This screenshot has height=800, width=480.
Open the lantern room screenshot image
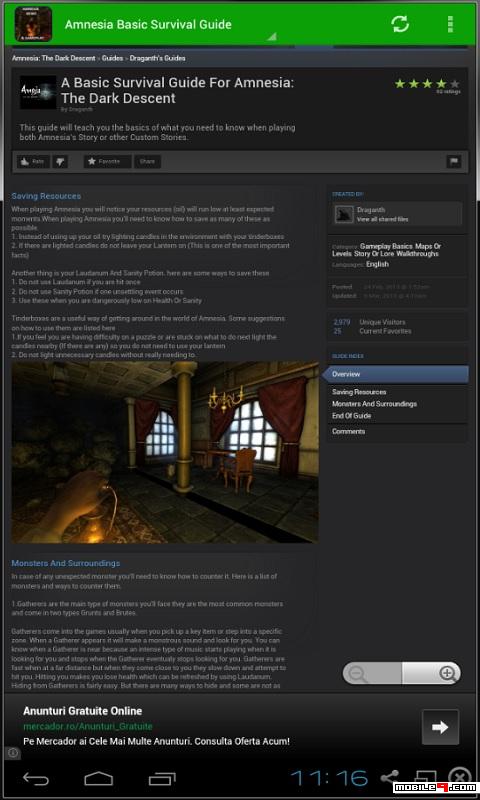165,453
